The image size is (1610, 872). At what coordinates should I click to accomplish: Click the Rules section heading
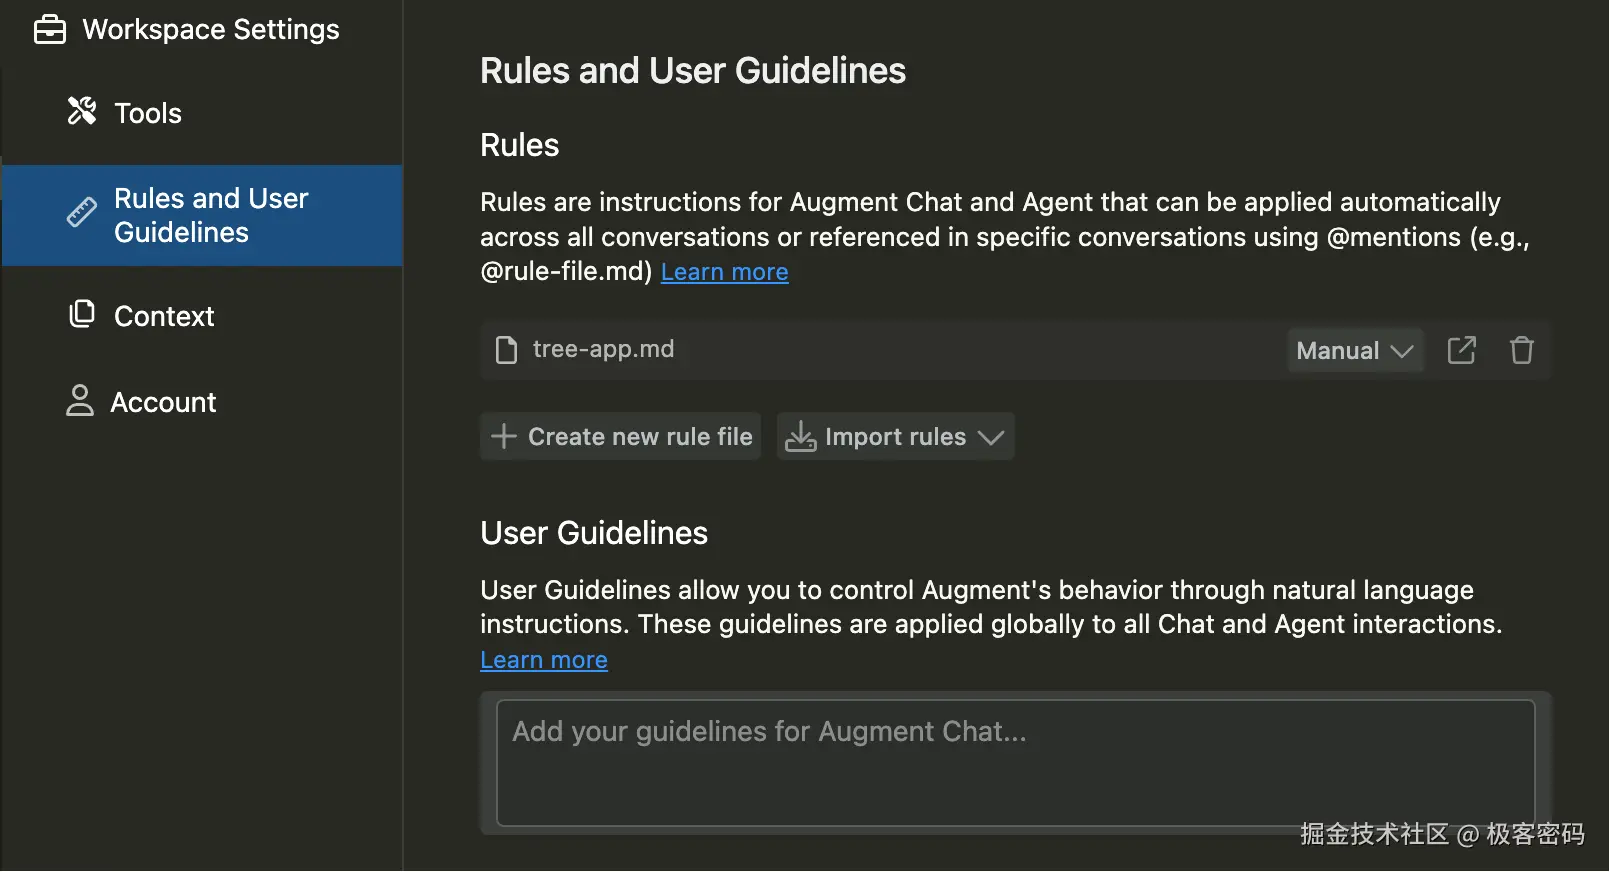coord(520,145)
